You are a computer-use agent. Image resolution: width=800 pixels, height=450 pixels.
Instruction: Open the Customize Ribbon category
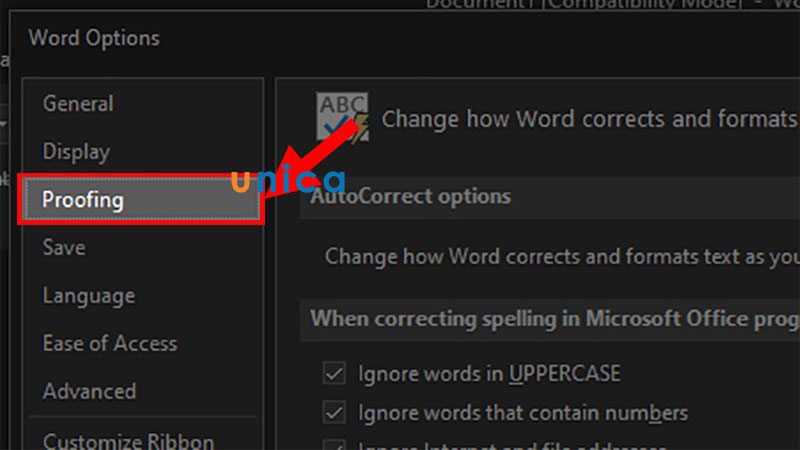click(128, 439)
